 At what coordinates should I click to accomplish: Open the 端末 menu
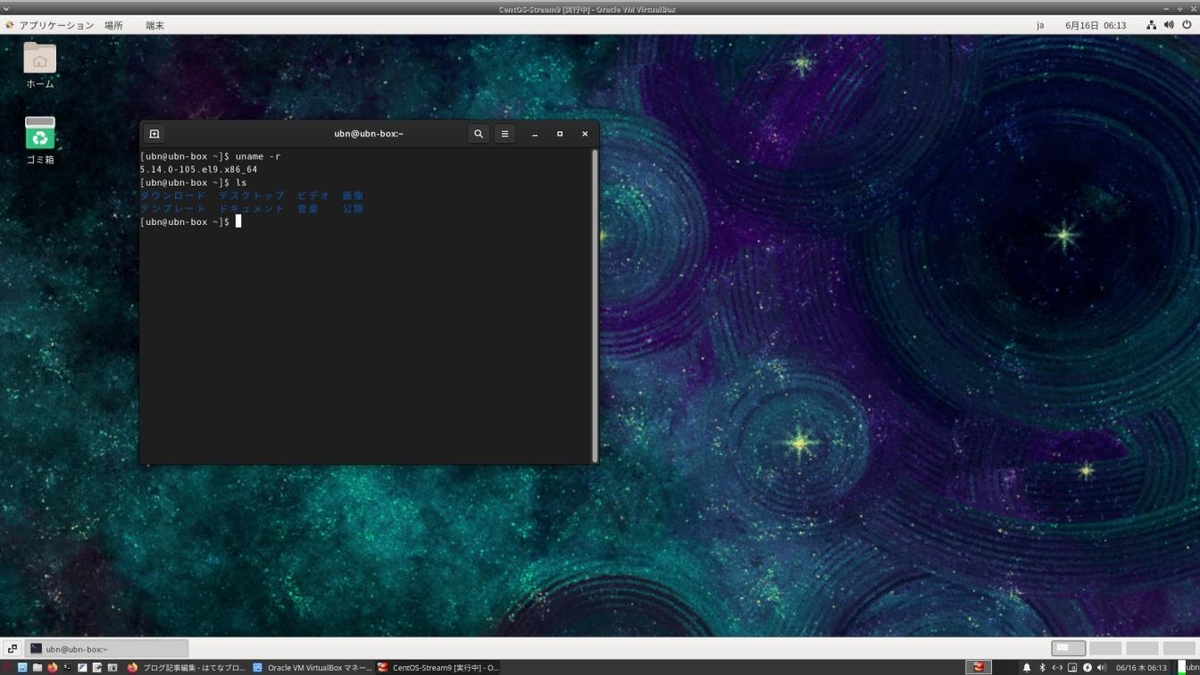[153, 25]
